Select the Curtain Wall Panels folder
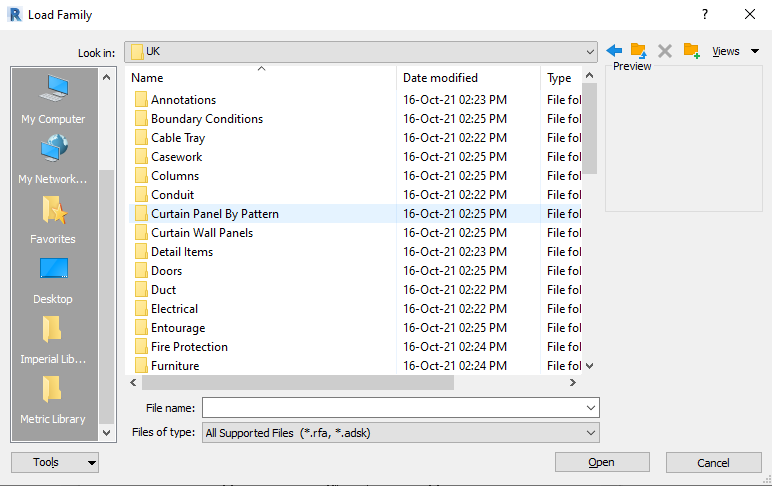The height and width of the screenshot is (486, 772). coord(202,233)
